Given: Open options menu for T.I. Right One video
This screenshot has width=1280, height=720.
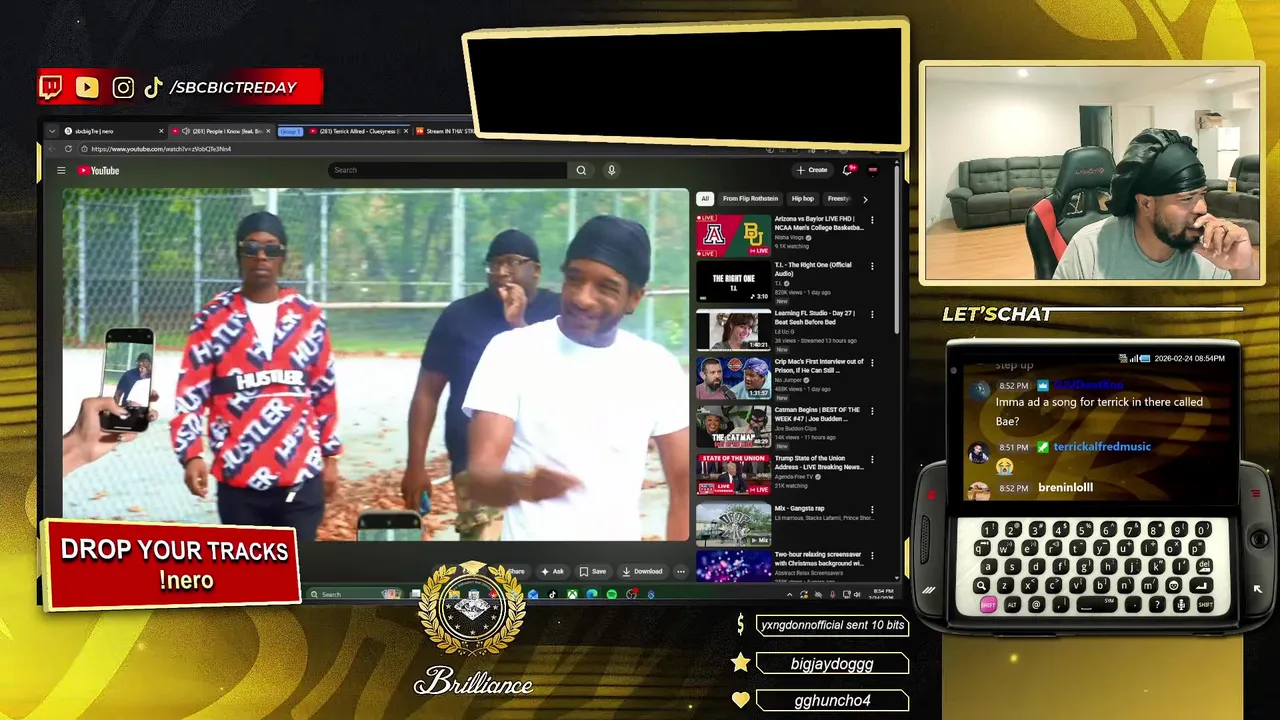Looking at the screenshot, I should [x=872, y=267].
